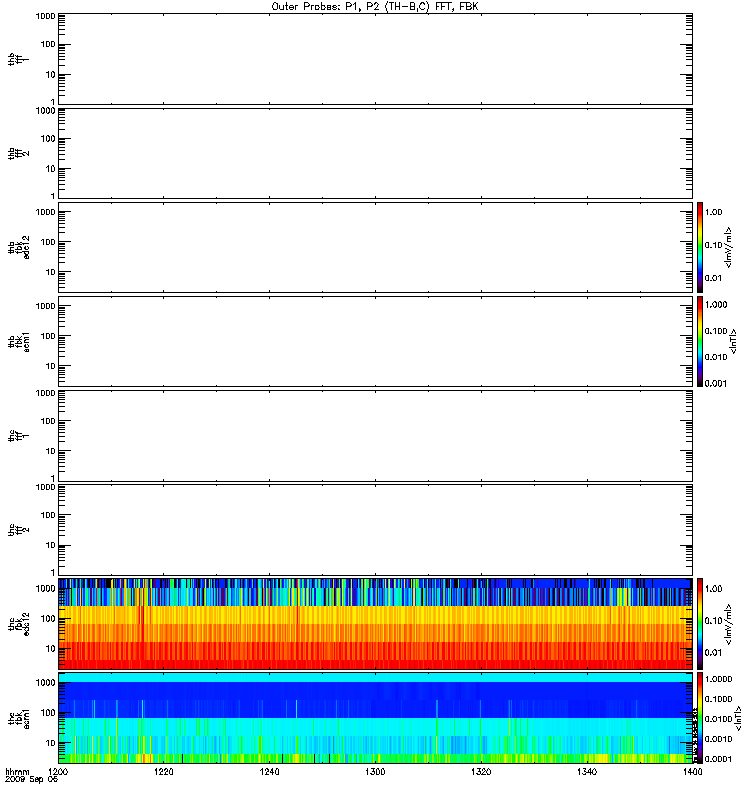
Task: Click the color bar beside thb fbk scm1
Action: 700,341
